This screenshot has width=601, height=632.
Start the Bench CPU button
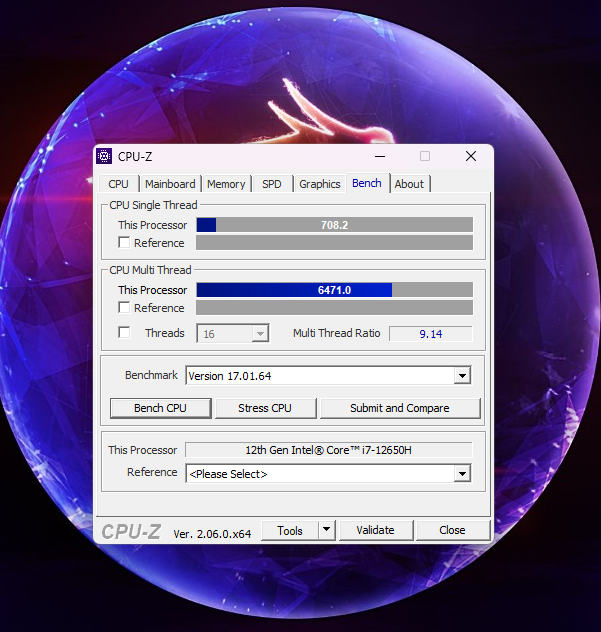(160, 408)
